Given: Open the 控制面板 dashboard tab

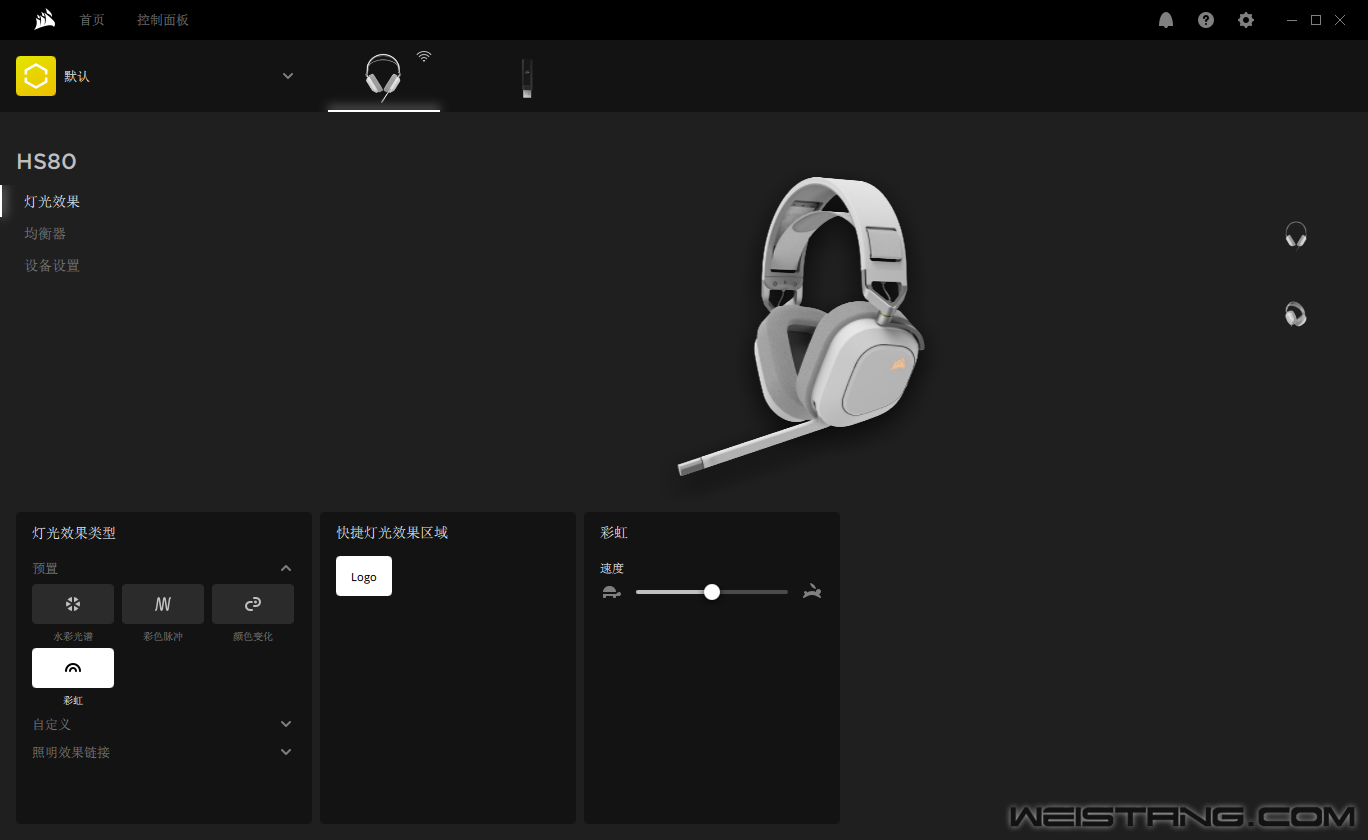Looking at the screenshot, I should [163, 20].
